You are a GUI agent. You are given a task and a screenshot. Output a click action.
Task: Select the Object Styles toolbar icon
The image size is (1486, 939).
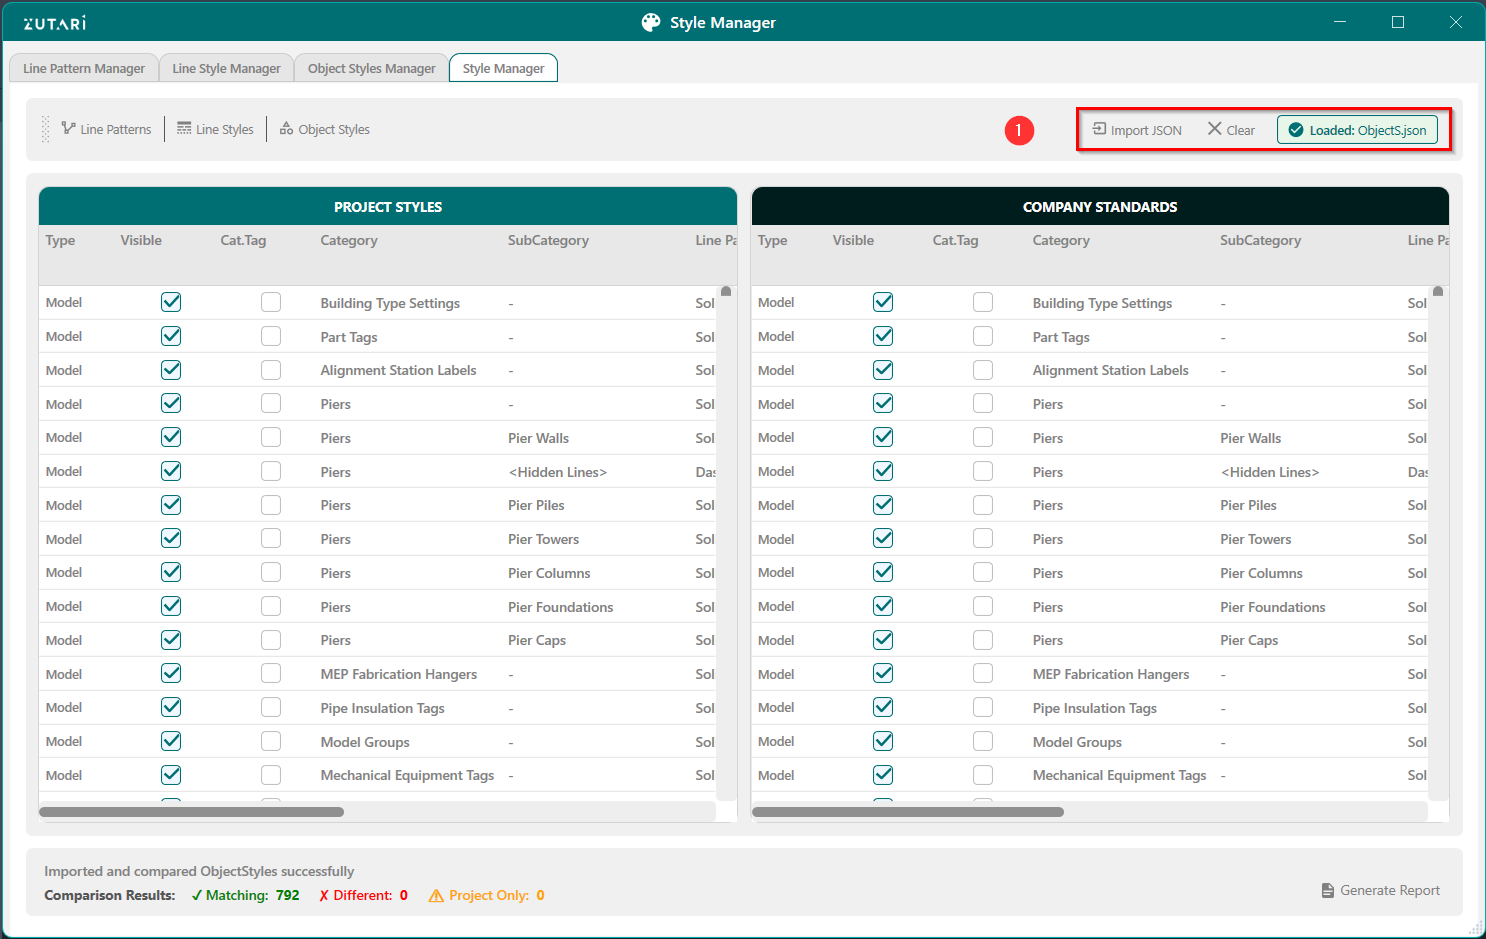coord(286,128)
